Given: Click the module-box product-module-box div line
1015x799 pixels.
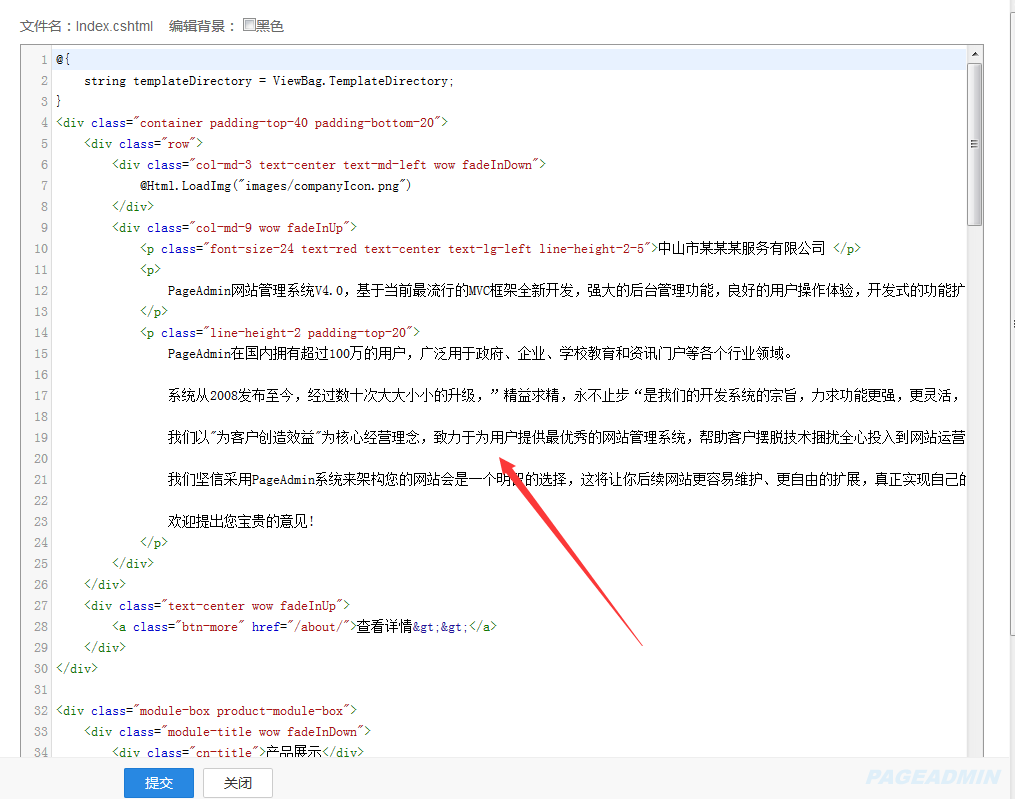Looking at the screenshot, I should tap(206, 710).
